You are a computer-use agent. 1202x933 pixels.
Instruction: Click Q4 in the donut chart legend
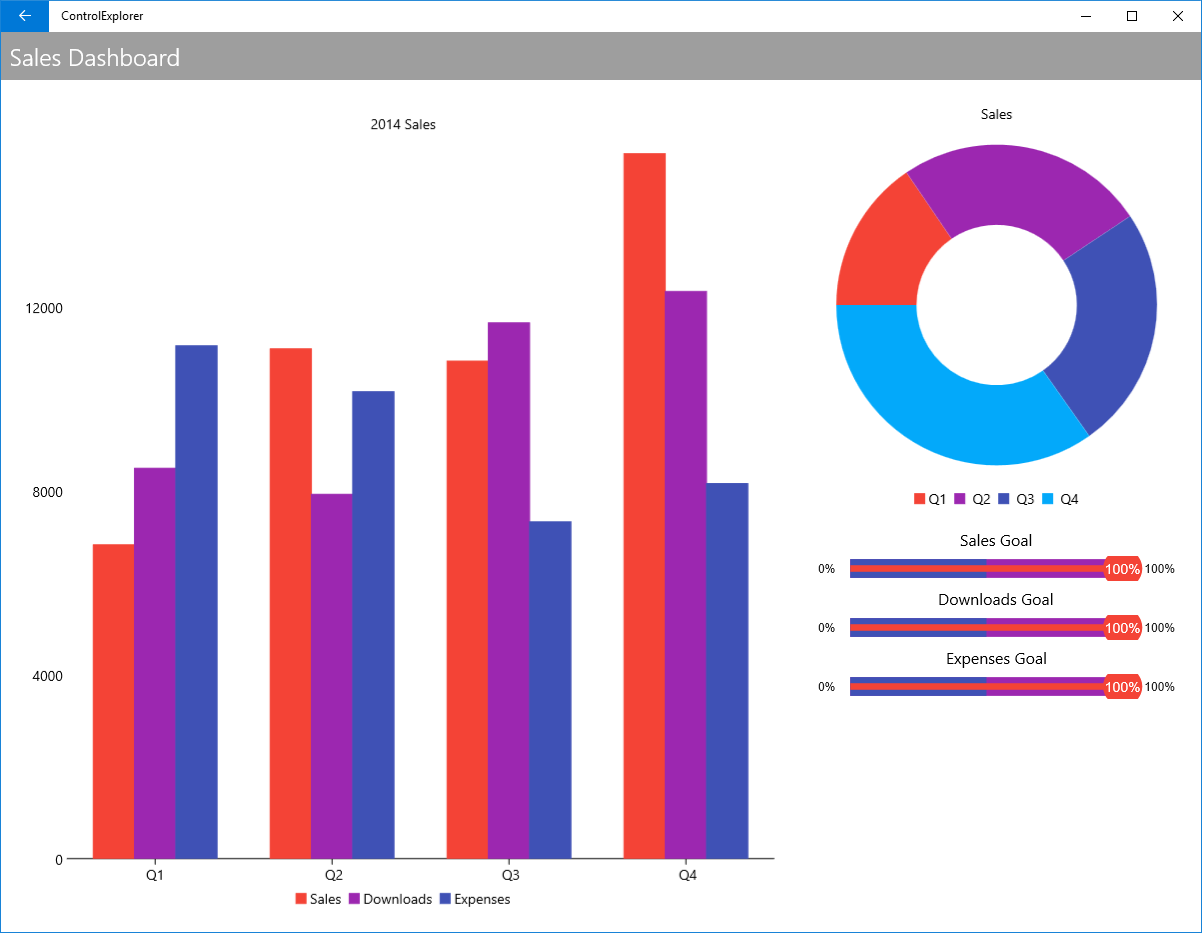1062,499
